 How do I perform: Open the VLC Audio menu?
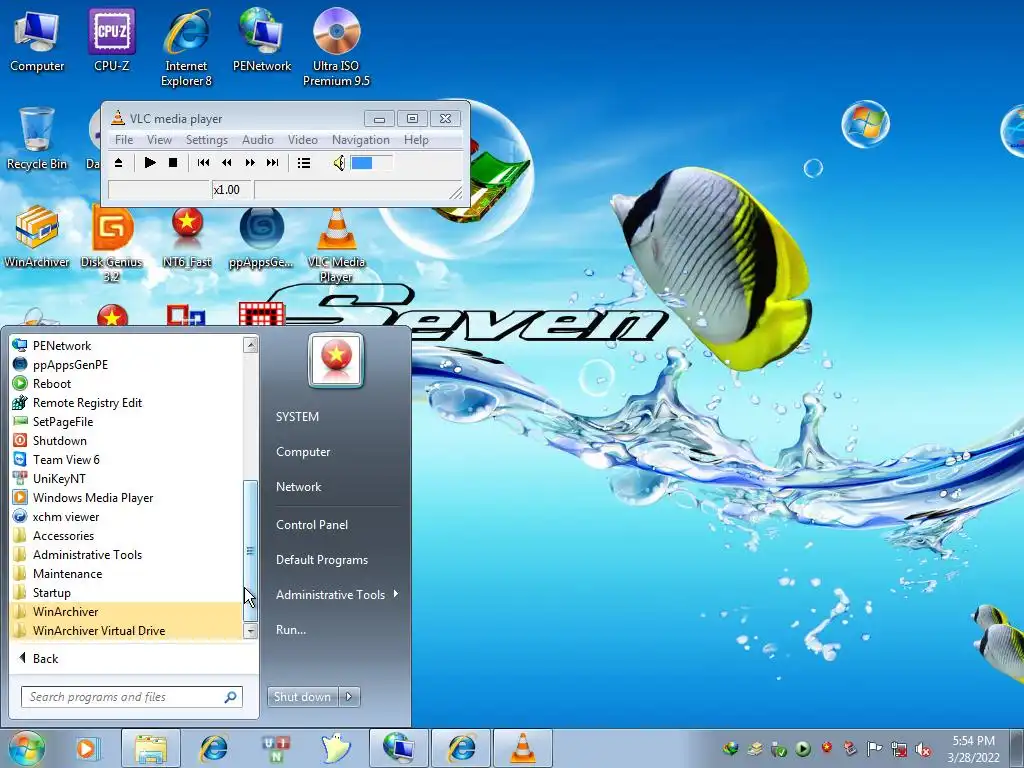257,140
